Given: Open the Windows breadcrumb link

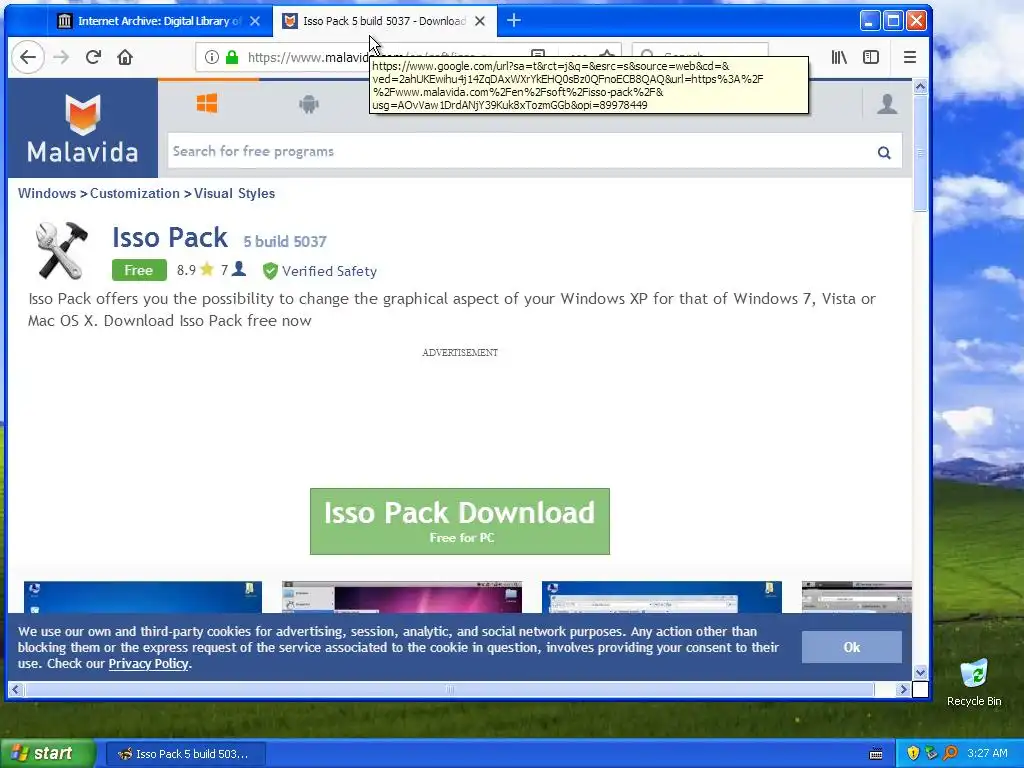Looking at the screenshot, I should pos(47,193).
